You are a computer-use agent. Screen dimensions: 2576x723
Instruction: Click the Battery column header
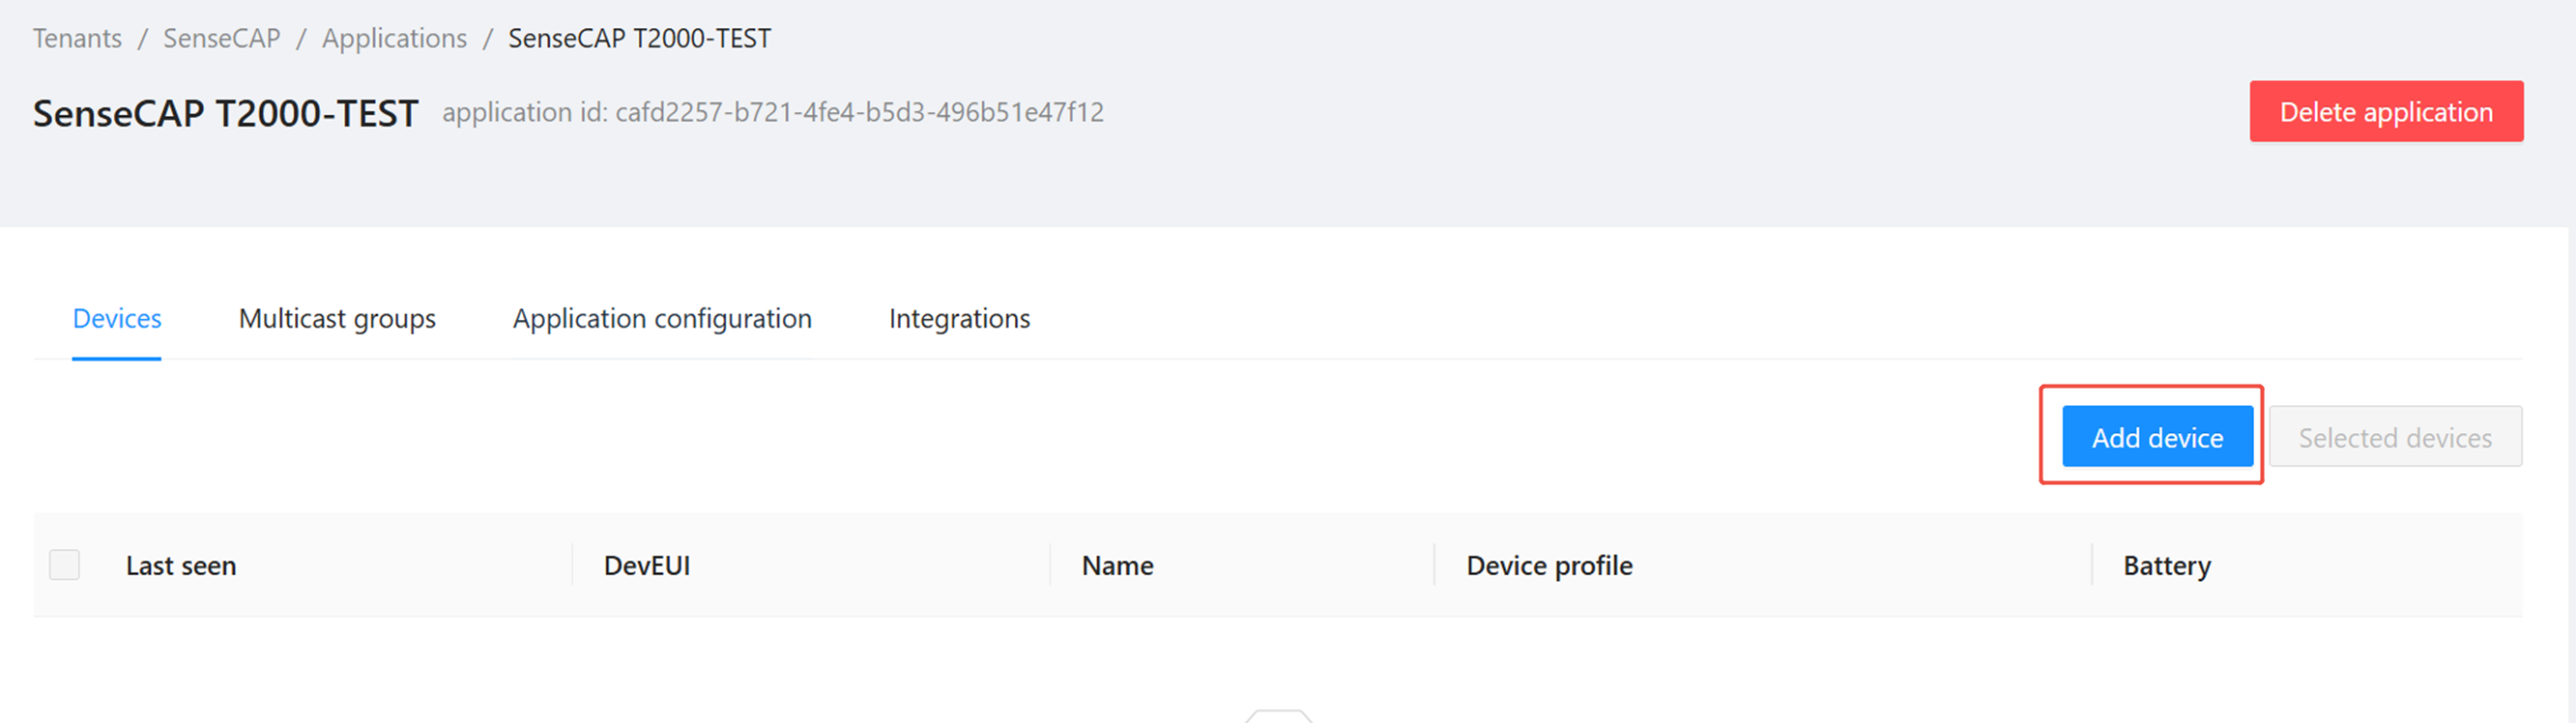point(2167,566)
